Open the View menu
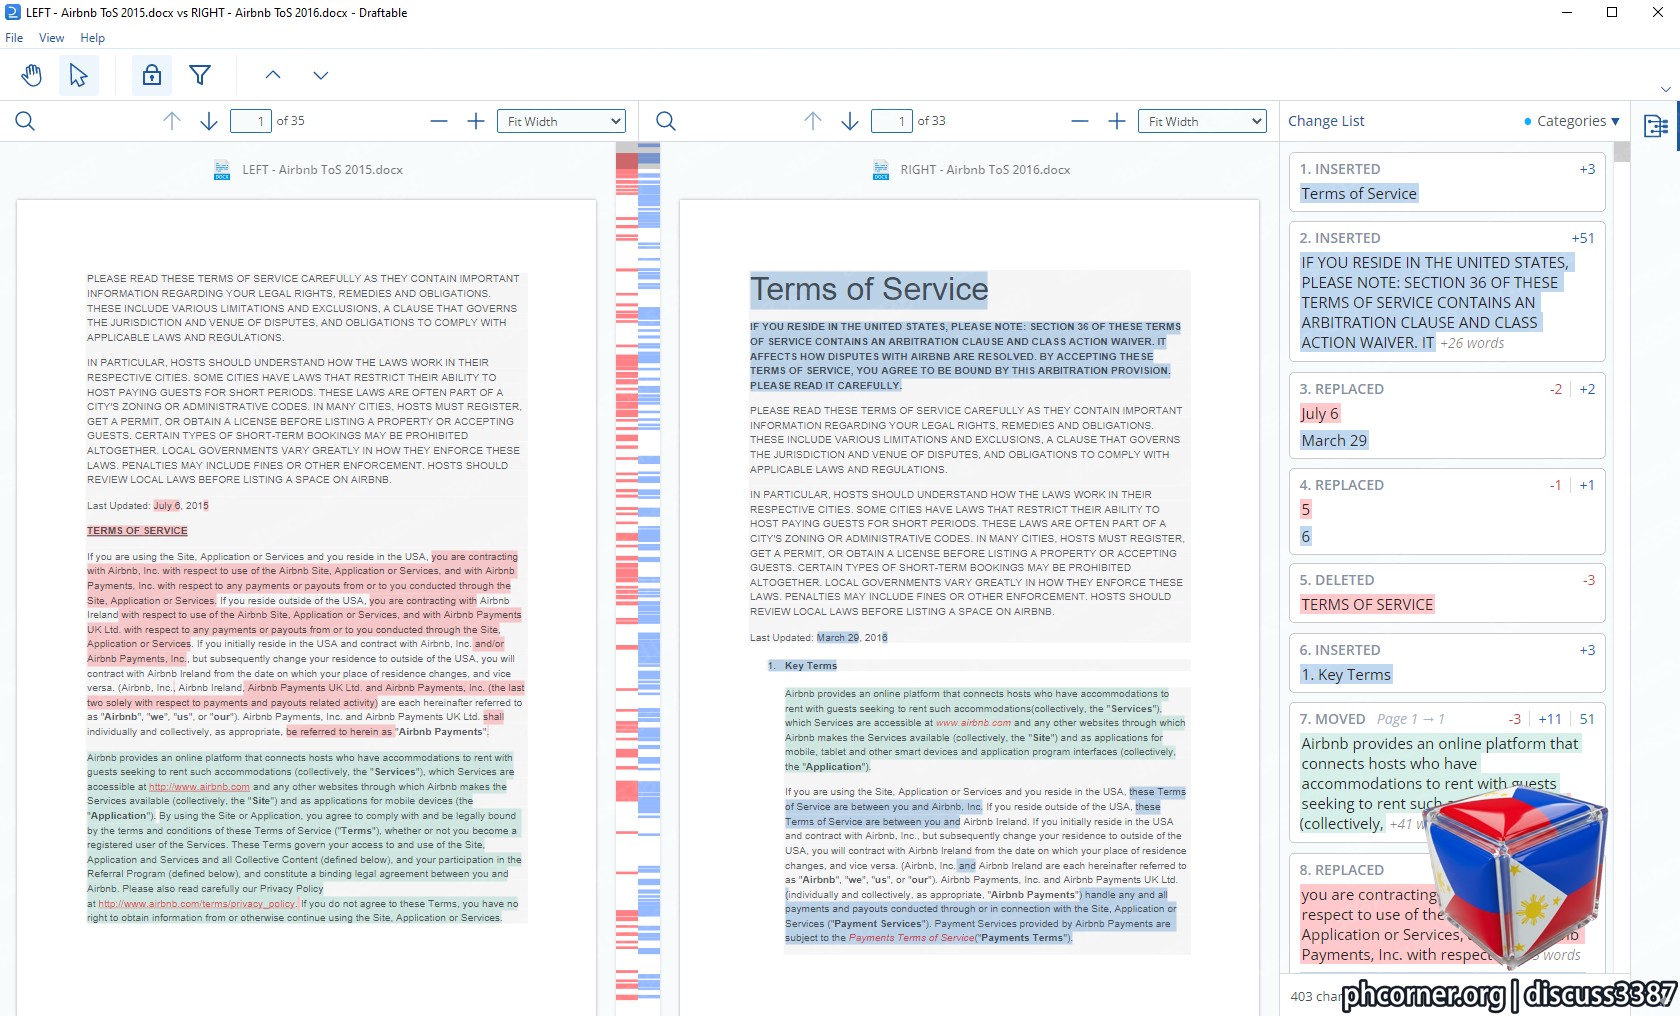The image size is (1680, 1016). (51, 38)
